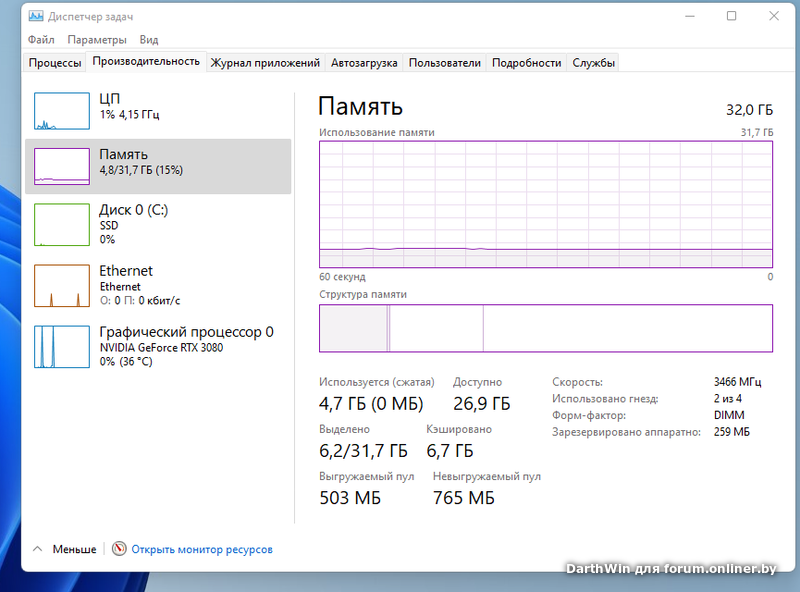Switch to Журнал приложений tab

pyautogui.click(x=265, y=63)
